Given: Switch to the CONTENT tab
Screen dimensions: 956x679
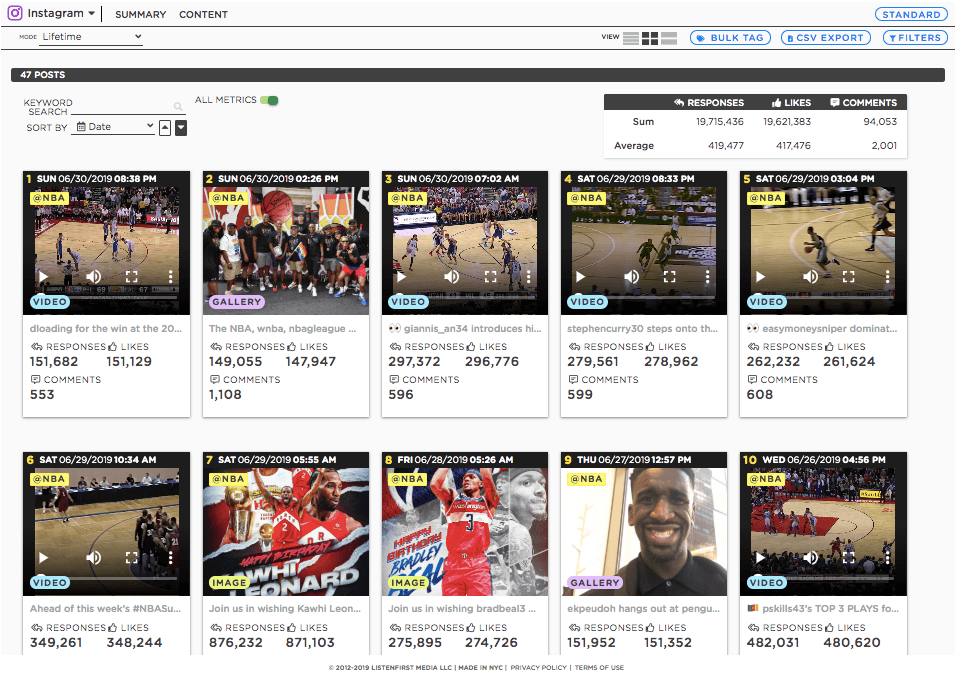Looking at the screenshot, I should point(203,14).
